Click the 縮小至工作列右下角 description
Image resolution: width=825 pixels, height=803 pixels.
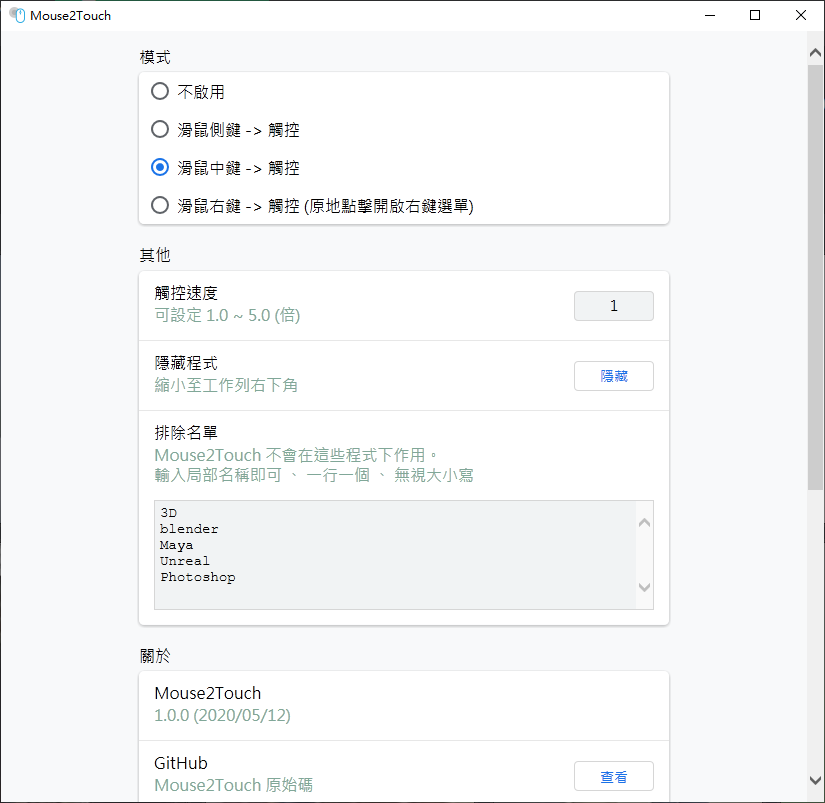coord(226,385)
